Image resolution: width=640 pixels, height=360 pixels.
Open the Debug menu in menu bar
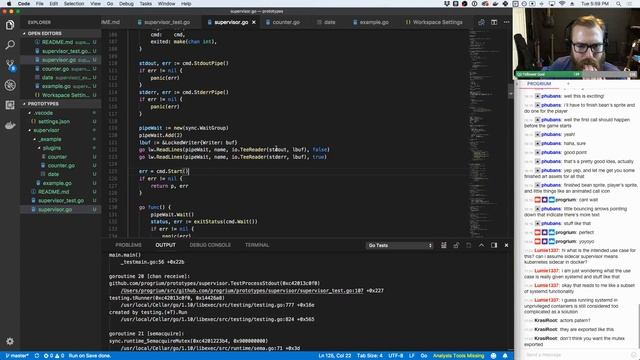tap(126, 3)
